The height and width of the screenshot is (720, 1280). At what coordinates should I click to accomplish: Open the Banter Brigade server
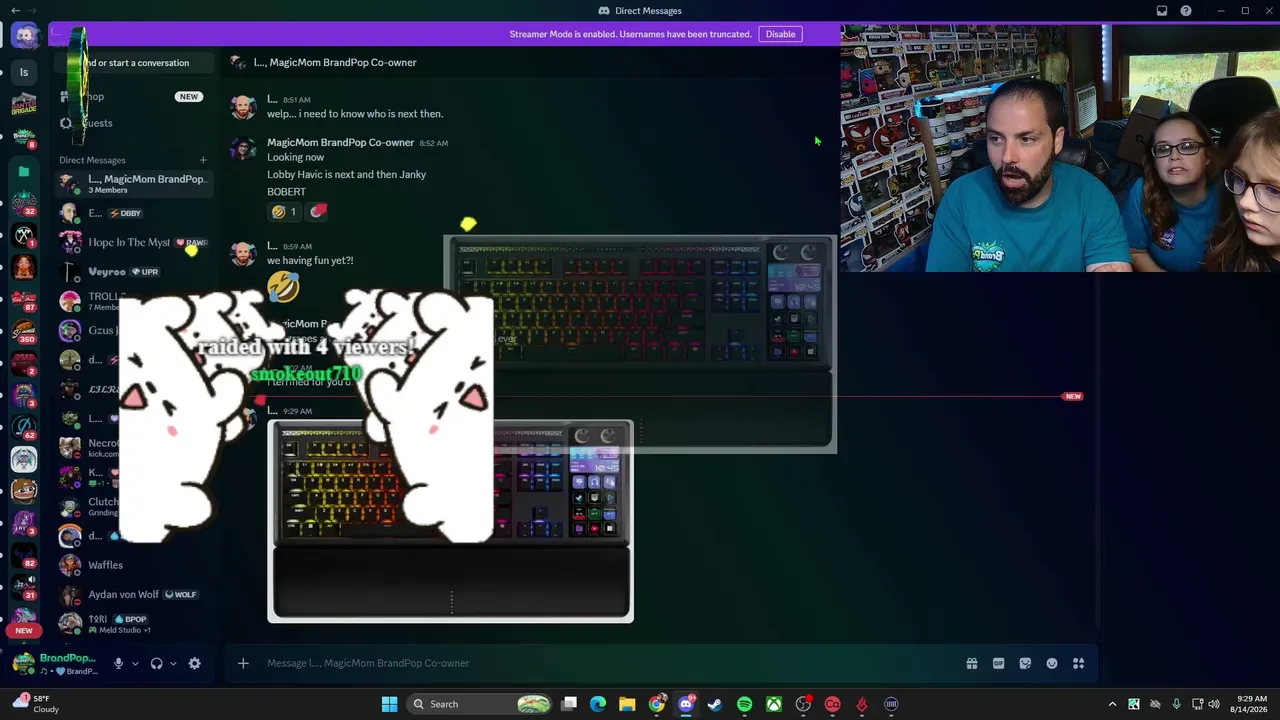pyautogui.click(x=24, y=104)
